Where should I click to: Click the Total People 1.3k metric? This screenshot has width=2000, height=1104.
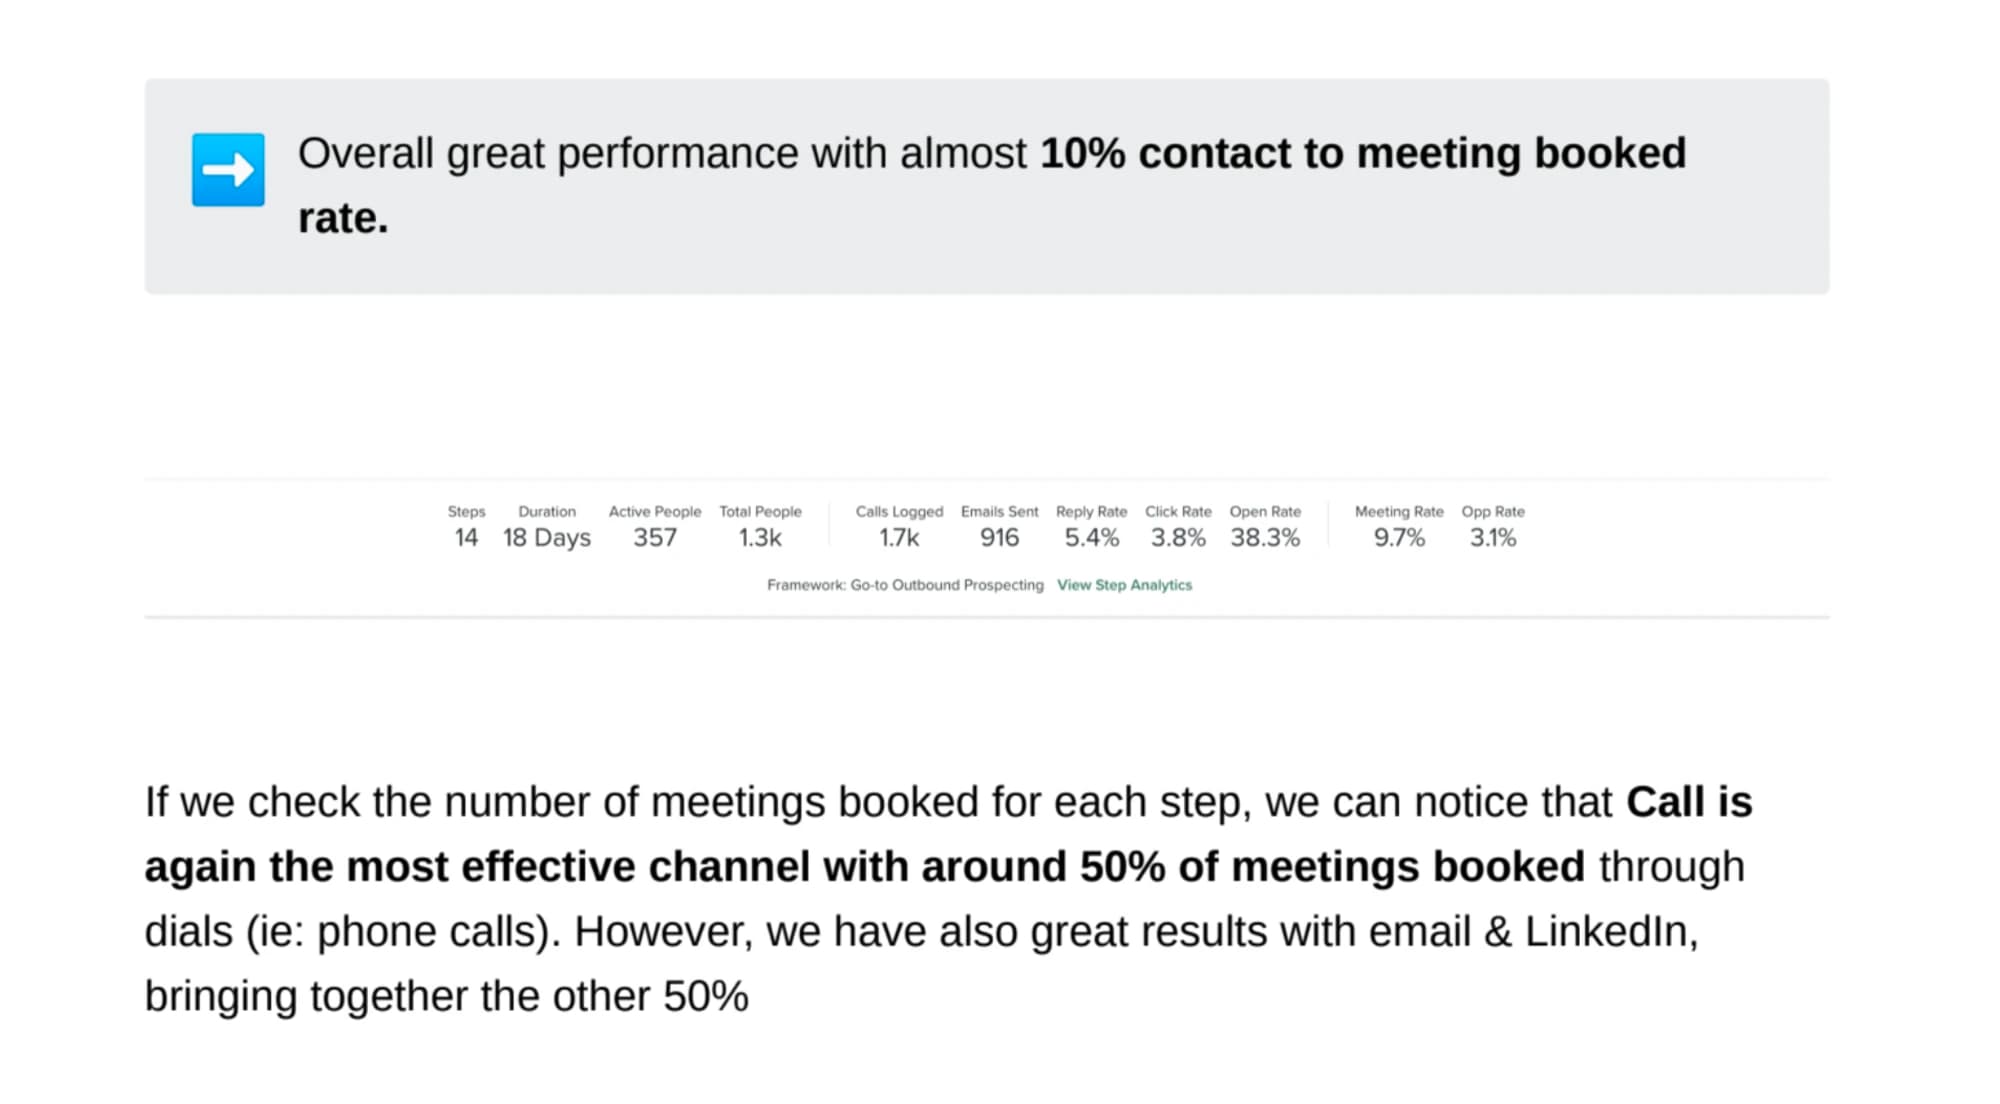760,526
